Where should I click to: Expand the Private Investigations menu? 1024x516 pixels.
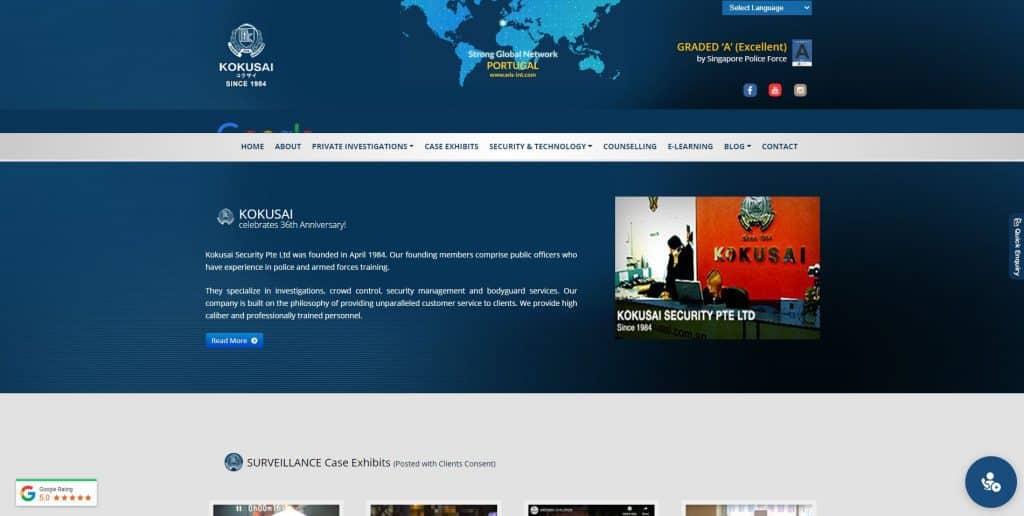click(x=362, y=146)
